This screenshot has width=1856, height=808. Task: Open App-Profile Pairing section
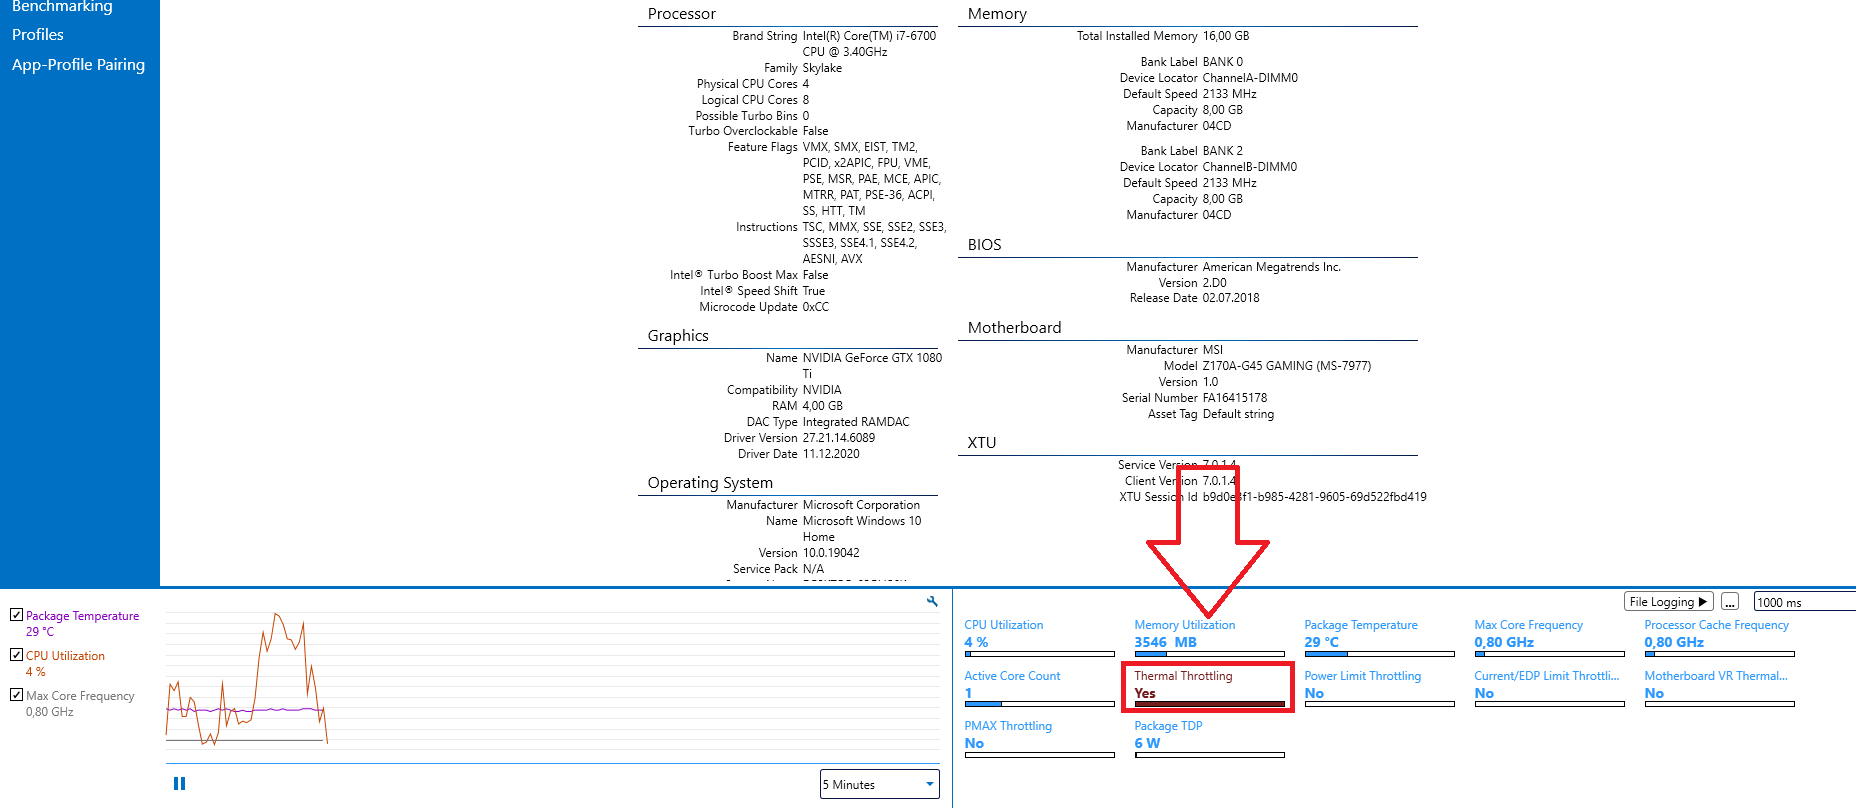[78, 64]
